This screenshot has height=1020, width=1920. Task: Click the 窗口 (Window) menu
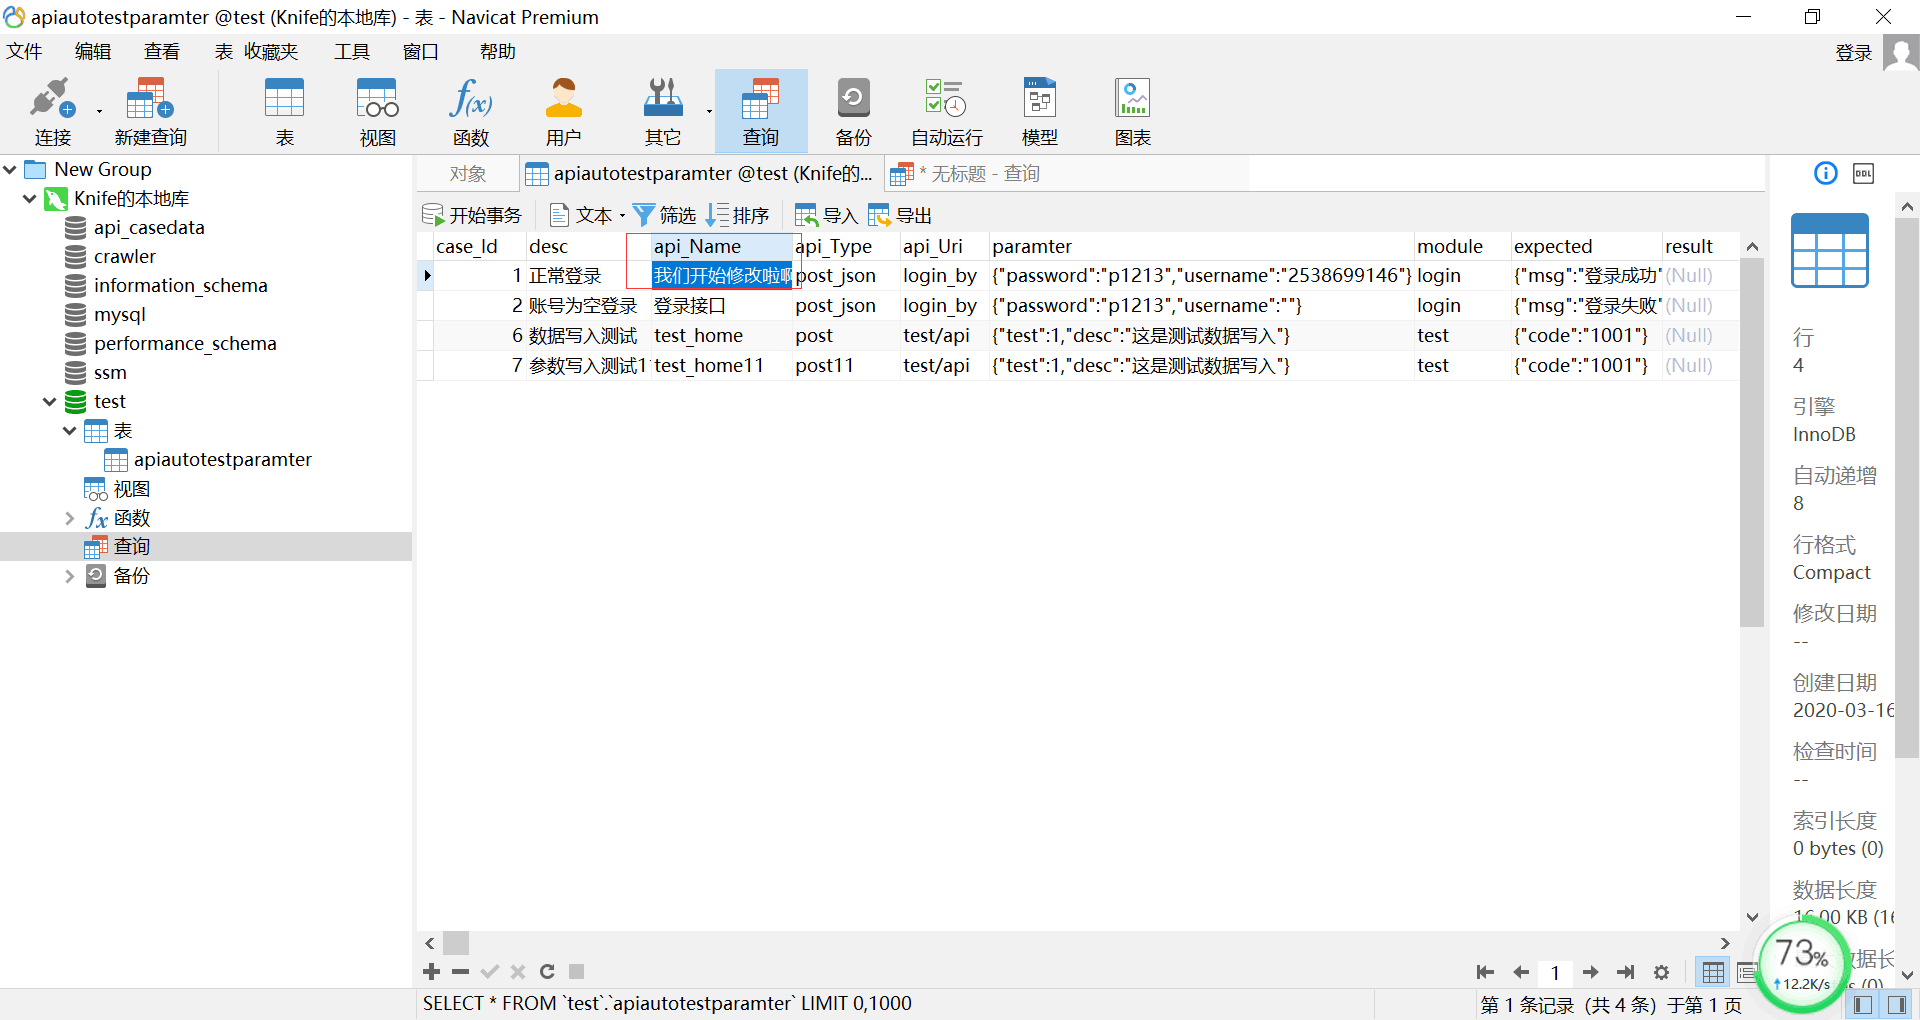click(x=421, y=51)
